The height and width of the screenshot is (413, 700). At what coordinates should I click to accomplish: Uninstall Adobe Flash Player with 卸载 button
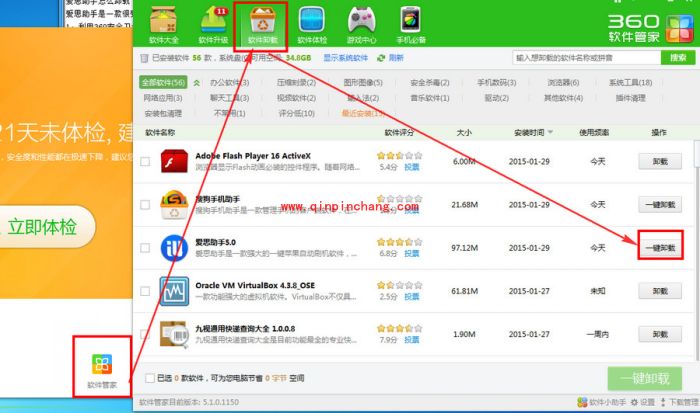tap(660, 161)
